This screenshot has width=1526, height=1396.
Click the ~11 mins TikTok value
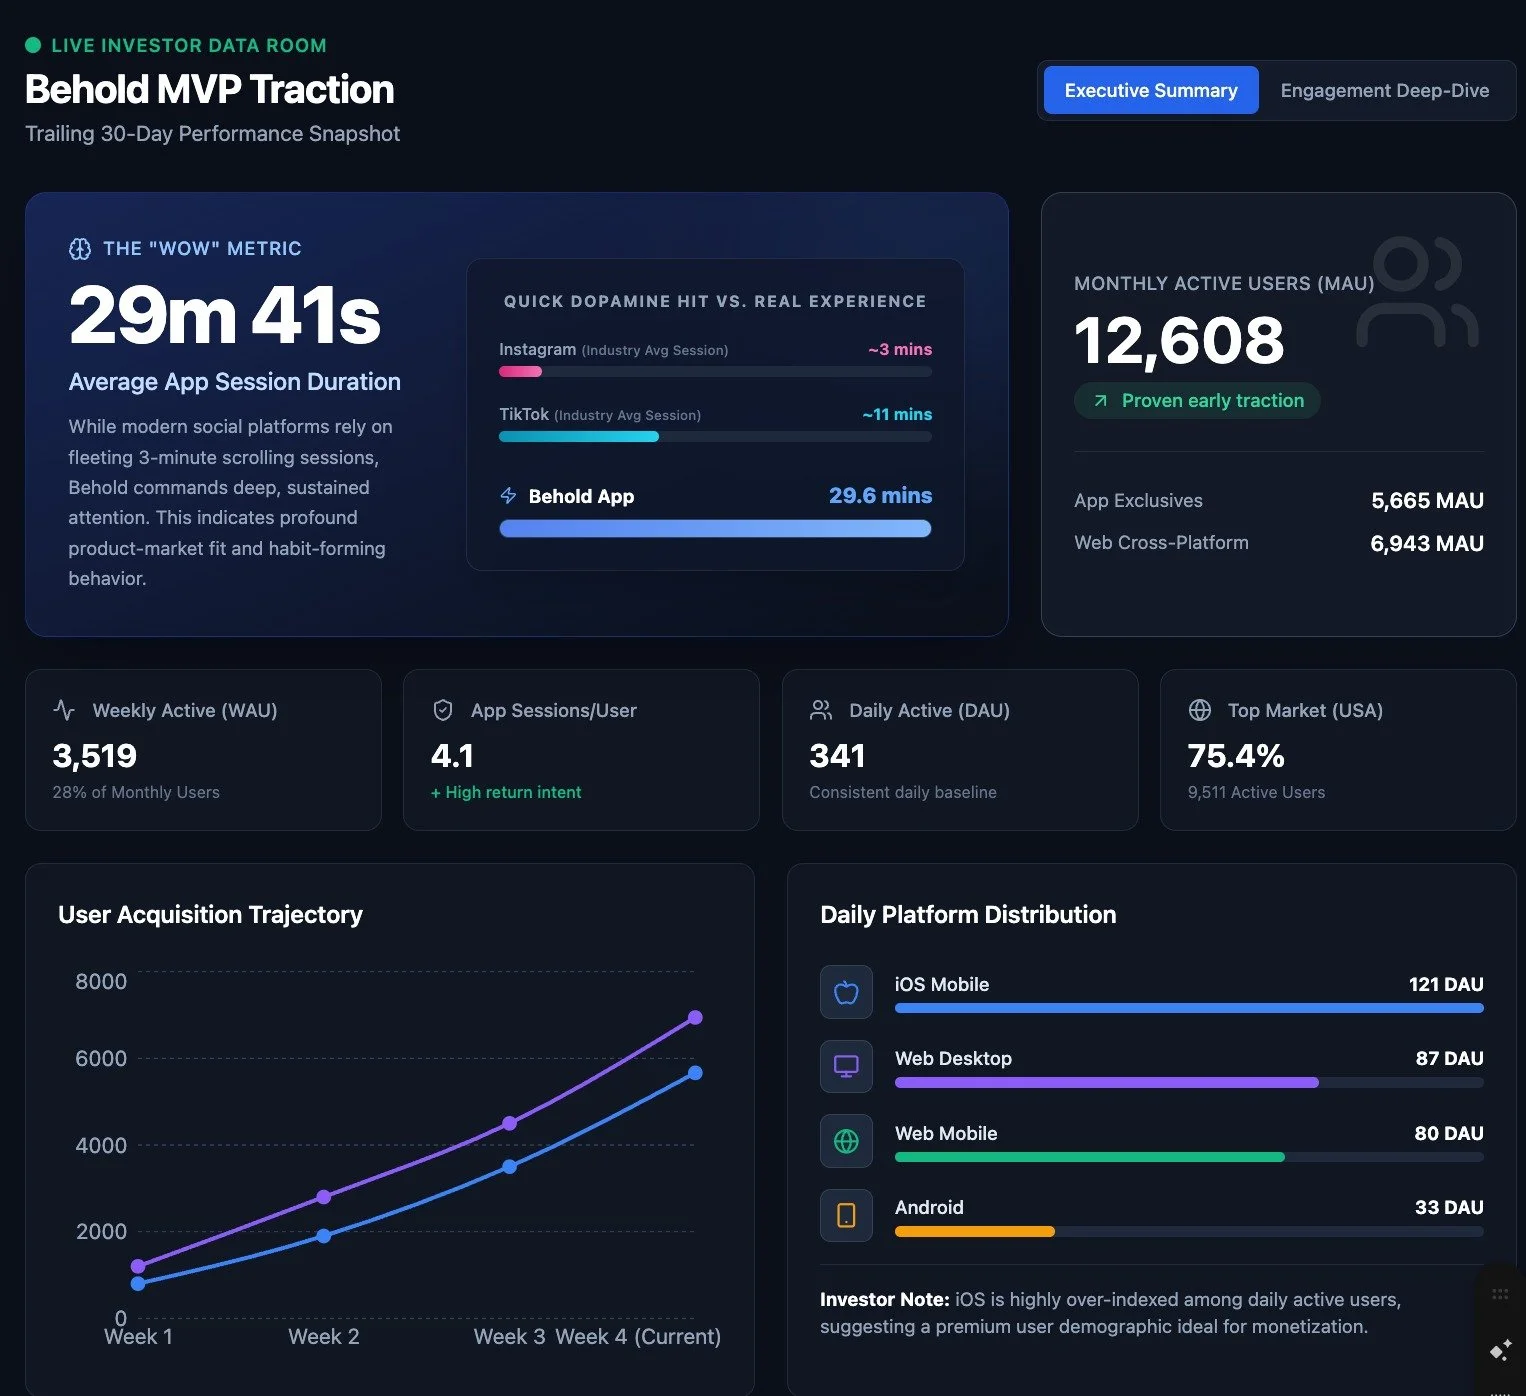pyautogui.click(x=897, y=414)
